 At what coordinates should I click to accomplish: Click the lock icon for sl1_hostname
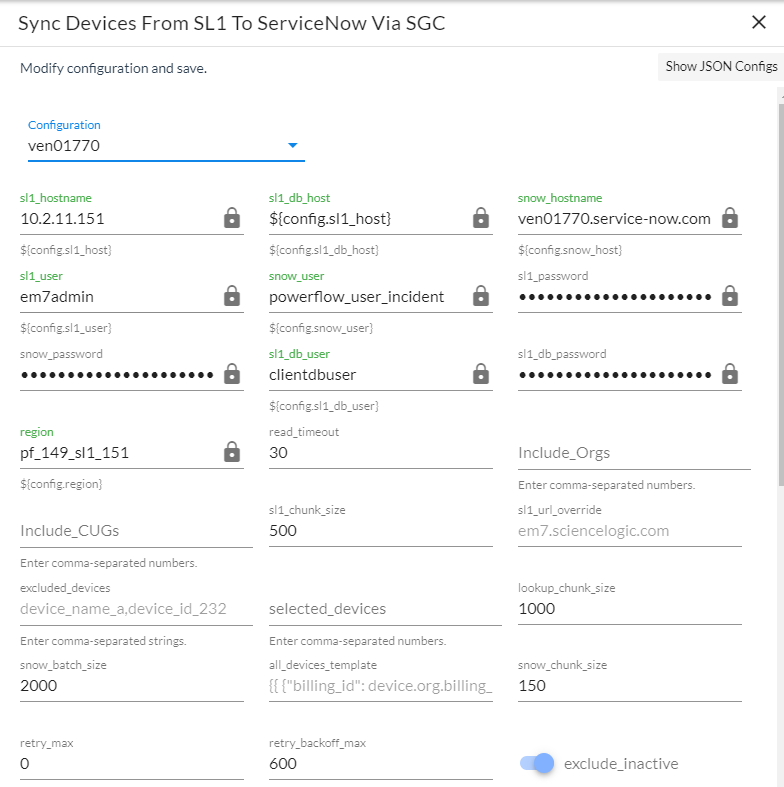tap(232, 218)
